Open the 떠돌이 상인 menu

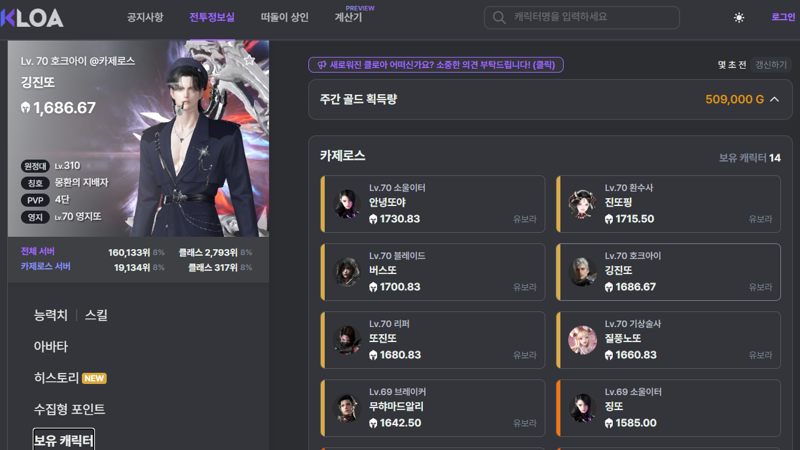(284, 17)
